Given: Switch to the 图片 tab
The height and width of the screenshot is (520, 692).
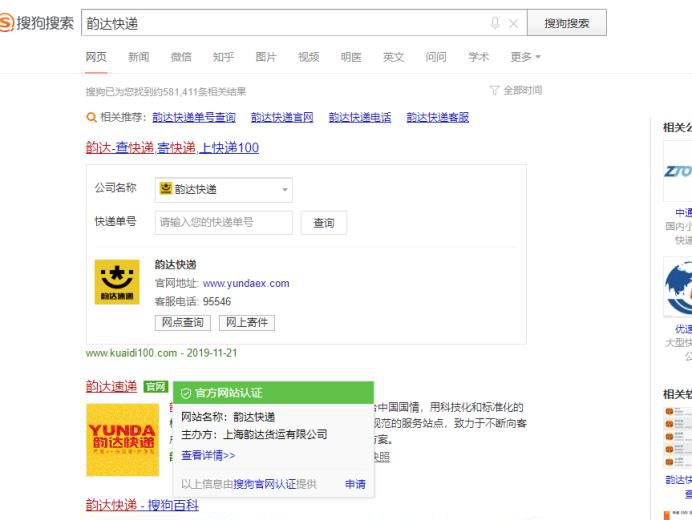Looking at the screenshot, I should 266,57.
